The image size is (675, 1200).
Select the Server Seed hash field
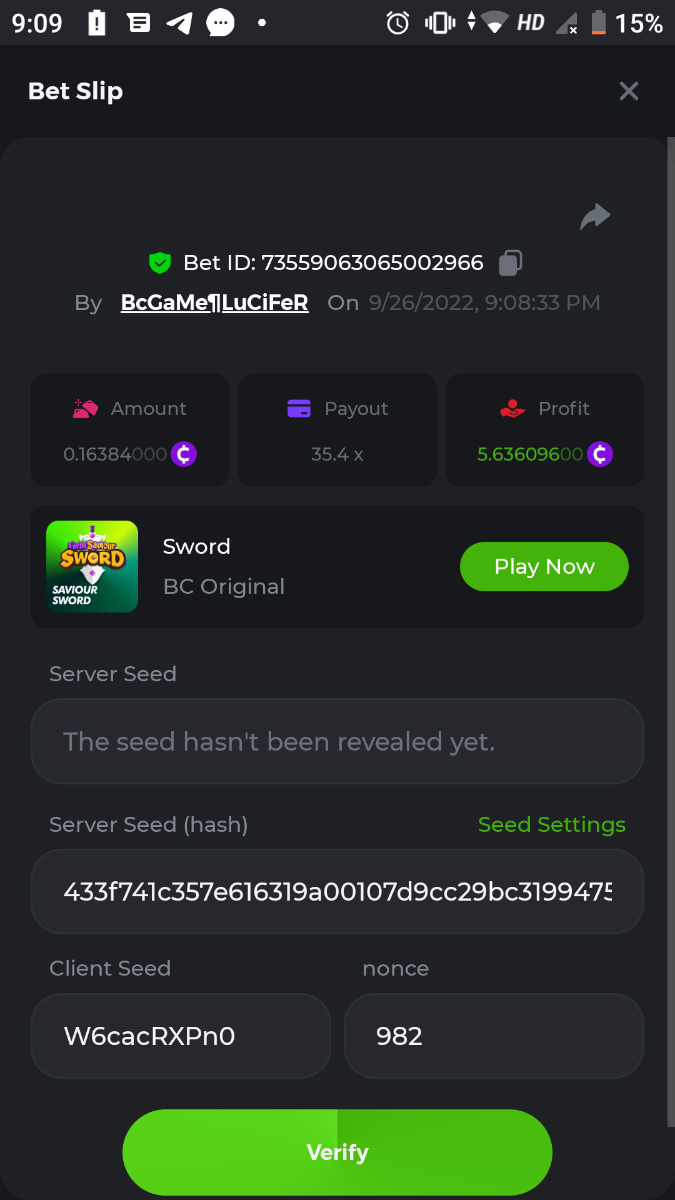[x=337, y=892]
